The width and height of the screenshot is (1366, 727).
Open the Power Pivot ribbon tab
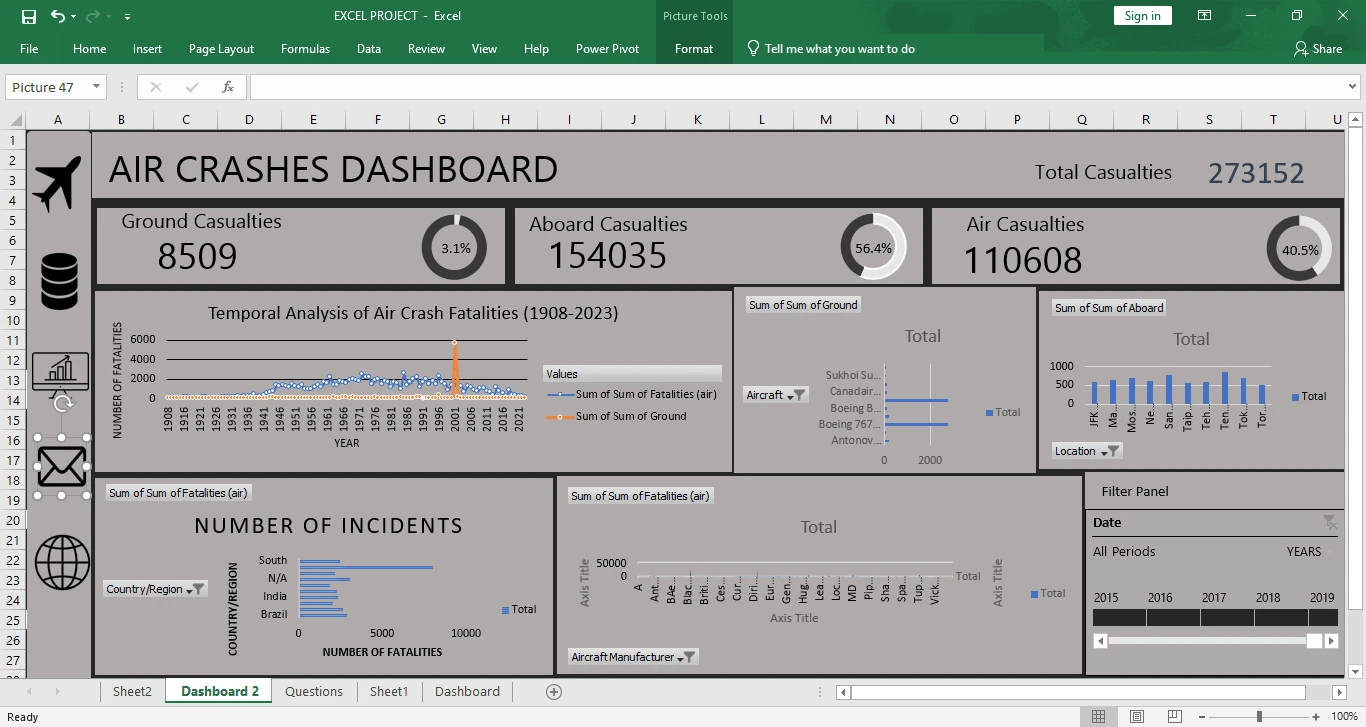[607, 49]
